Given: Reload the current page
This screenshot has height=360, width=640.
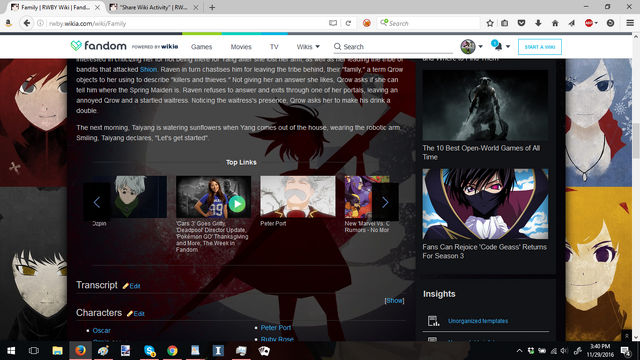Looking at the screenshot, I should 348,23.
